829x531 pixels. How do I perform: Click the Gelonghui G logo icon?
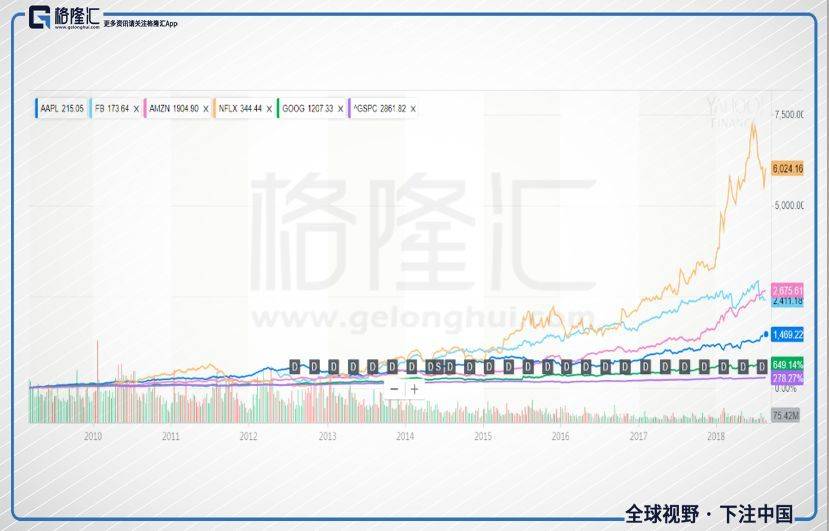click(x=39, y=17)
